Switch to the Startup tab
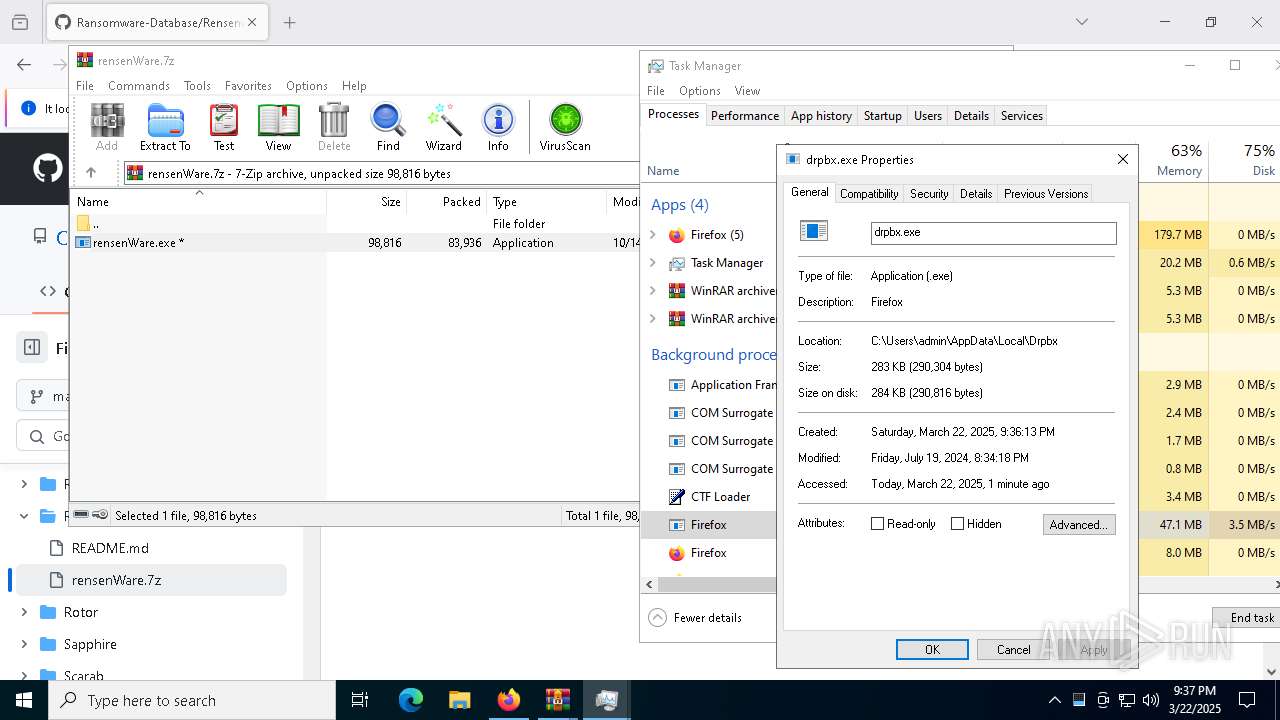Screen dimensions: 1280x720 point(882,116)
